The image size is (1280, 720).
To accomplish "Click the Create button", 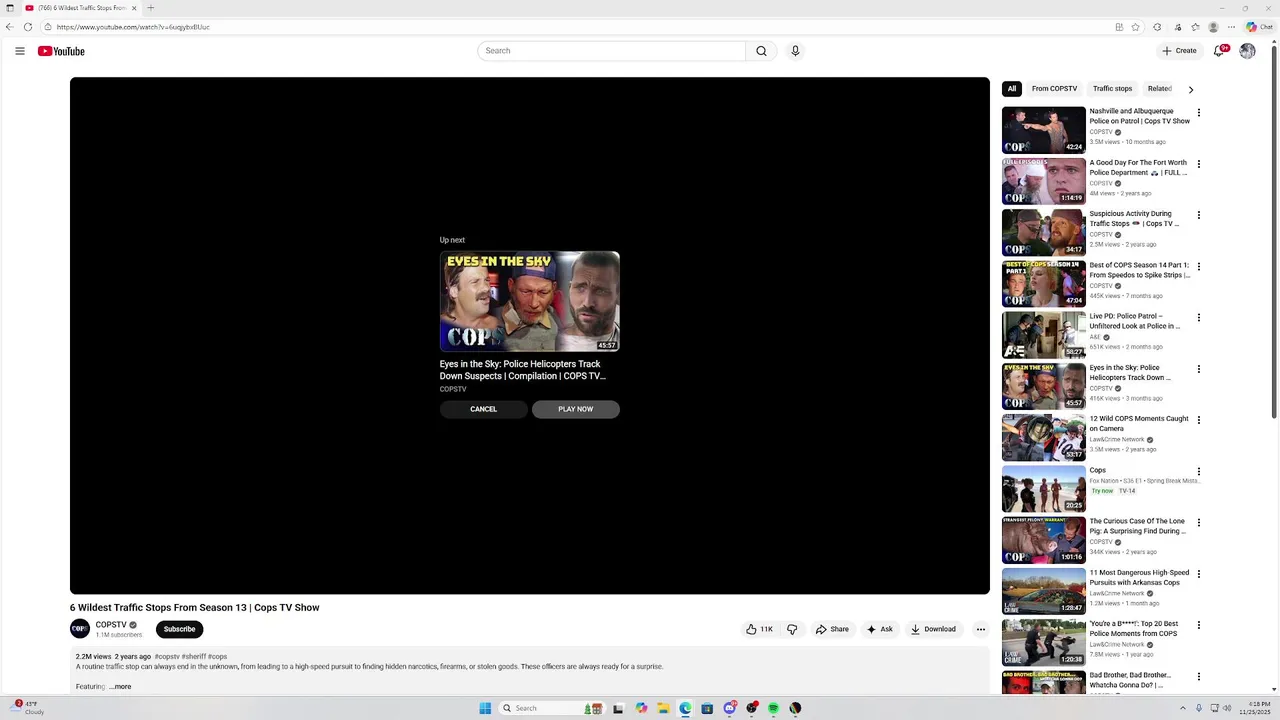I will pyautogui.click(x=1179, y=51).
